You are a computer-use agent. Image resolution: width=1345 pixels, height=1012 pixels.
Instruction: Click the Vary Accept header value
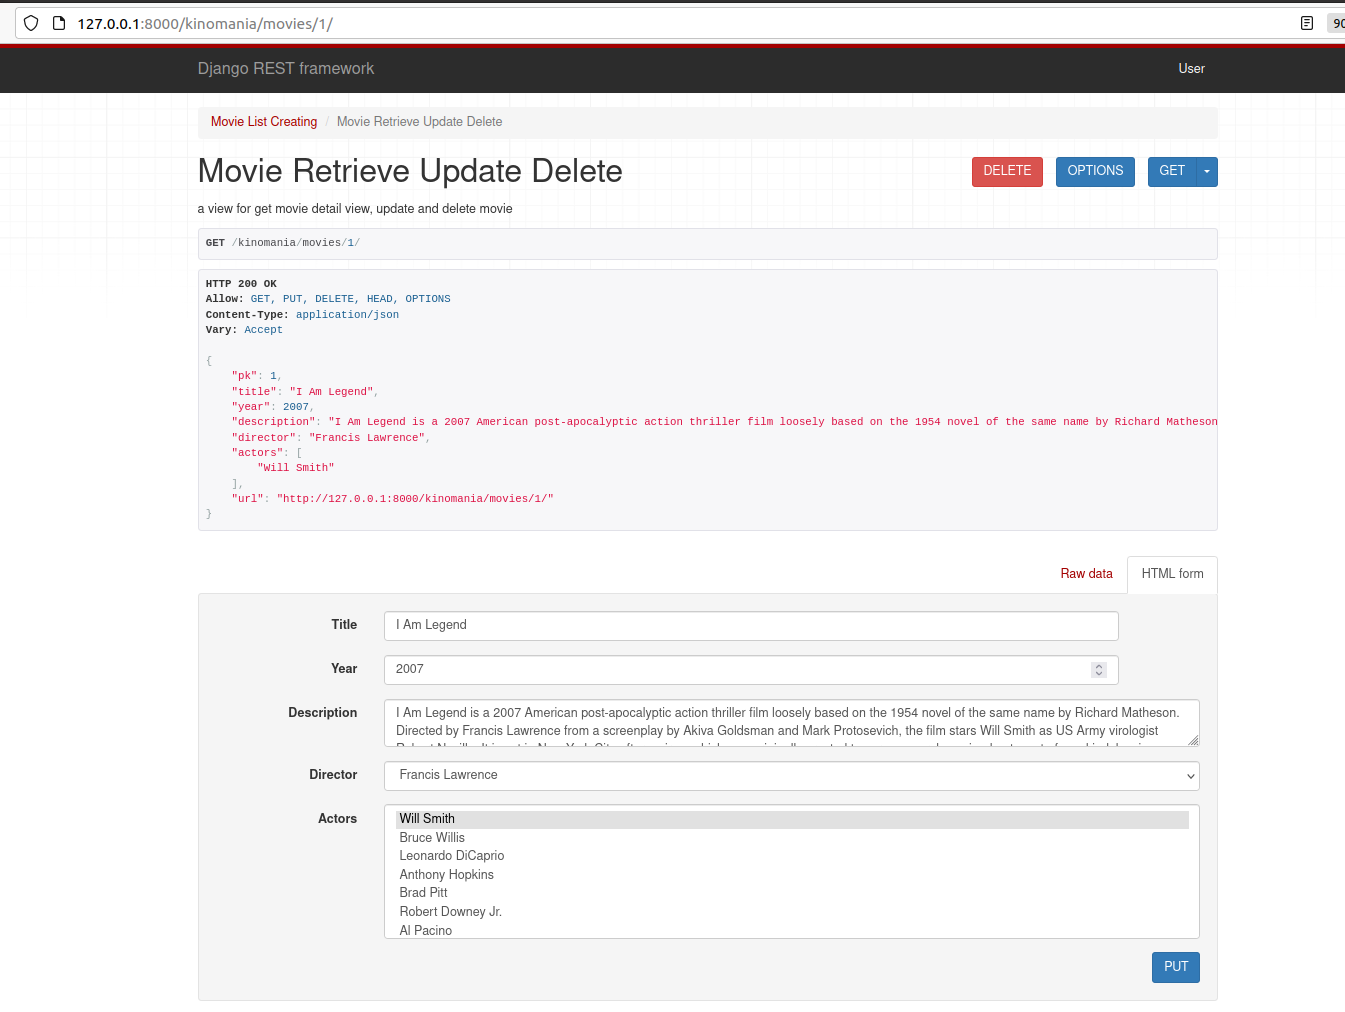tap(263, 330)
